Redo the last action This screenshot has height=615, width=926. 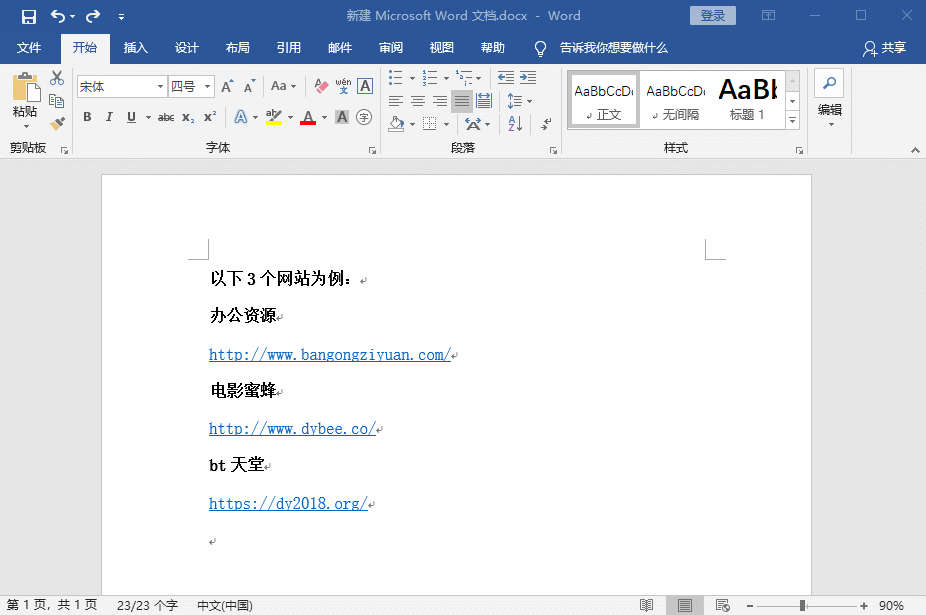(93, 16)
